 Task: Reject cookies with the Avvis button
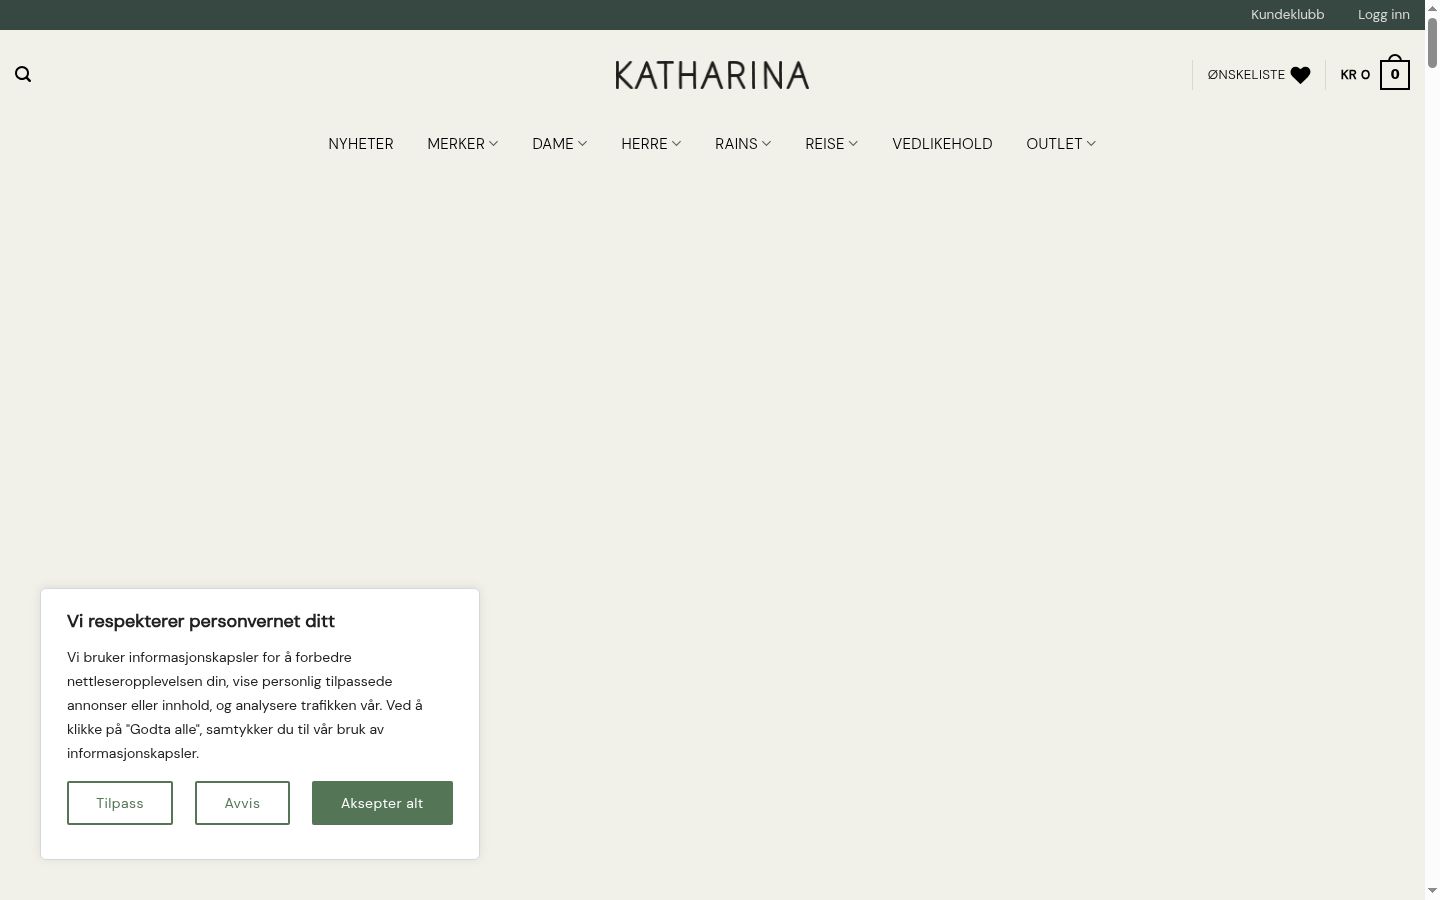coord(242,803)
